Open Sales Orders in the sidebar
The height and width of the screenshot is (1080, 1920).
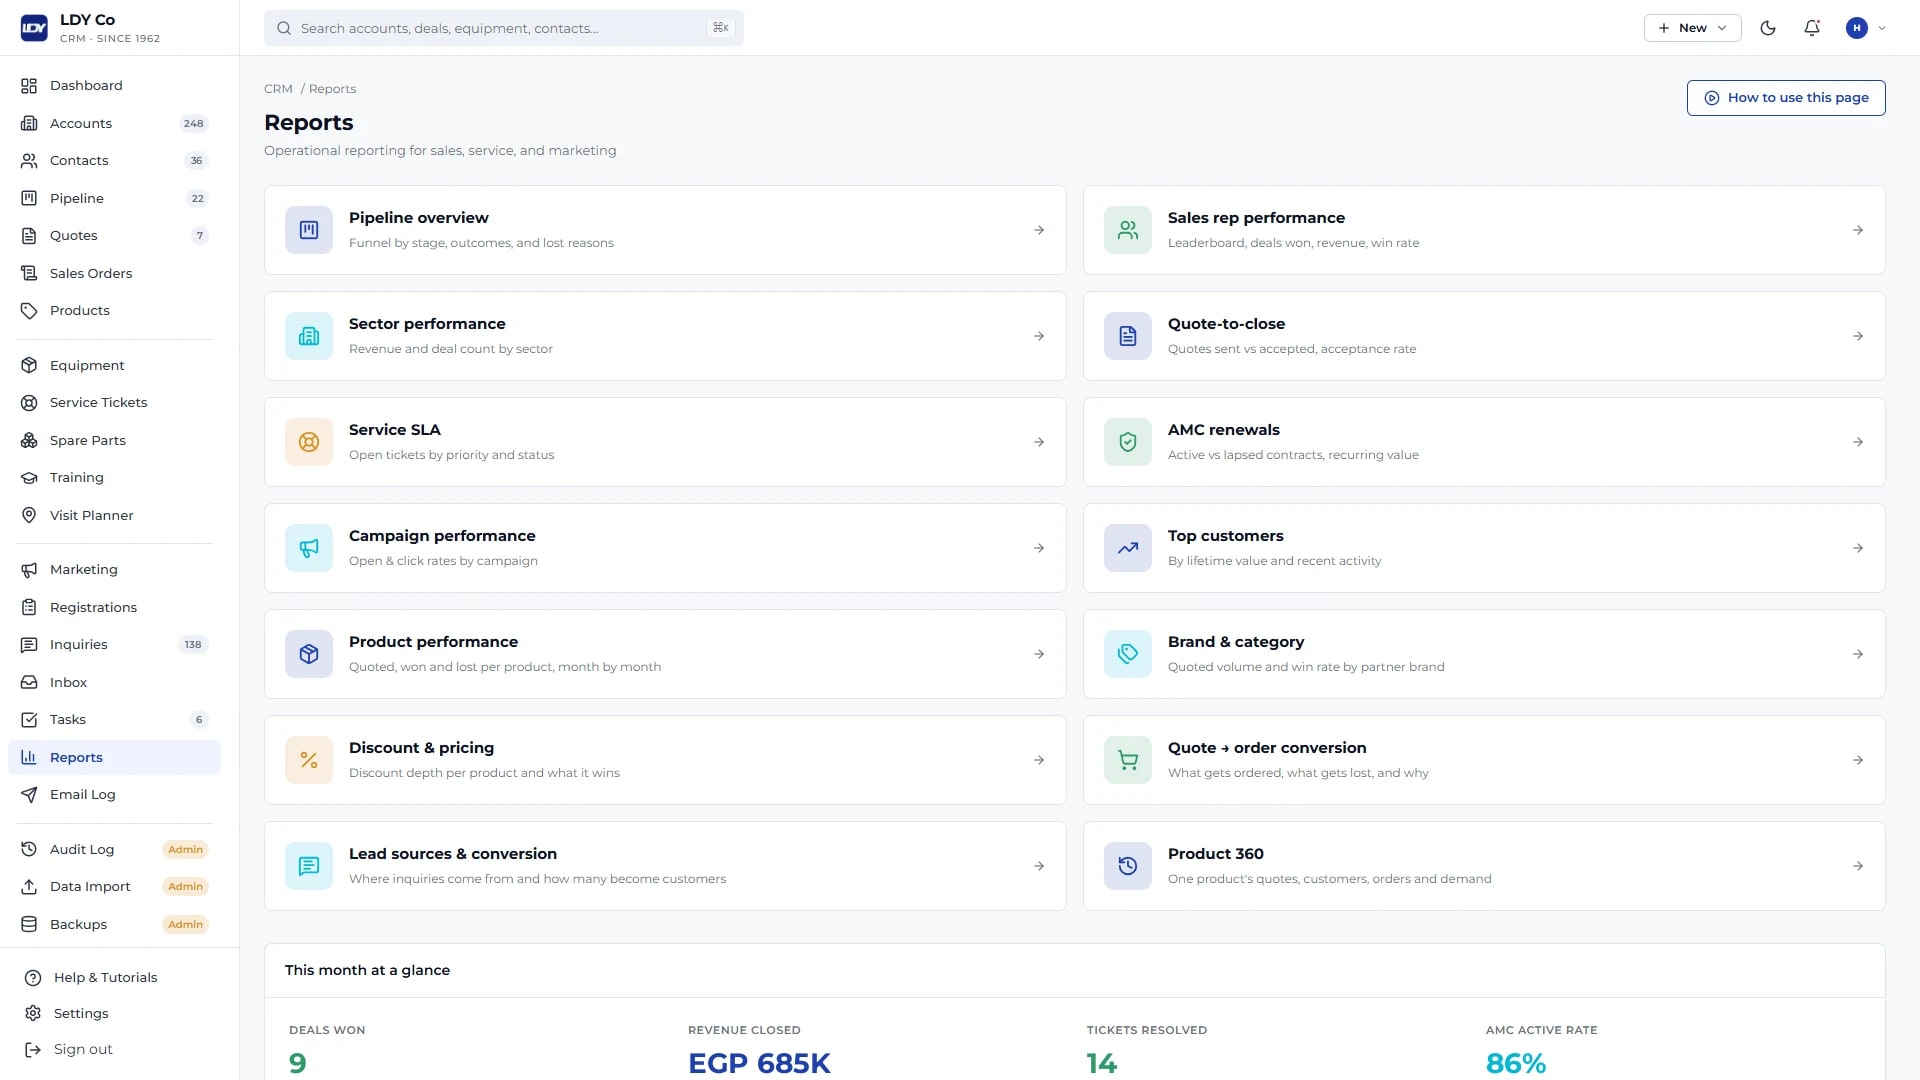coord(114,273)
